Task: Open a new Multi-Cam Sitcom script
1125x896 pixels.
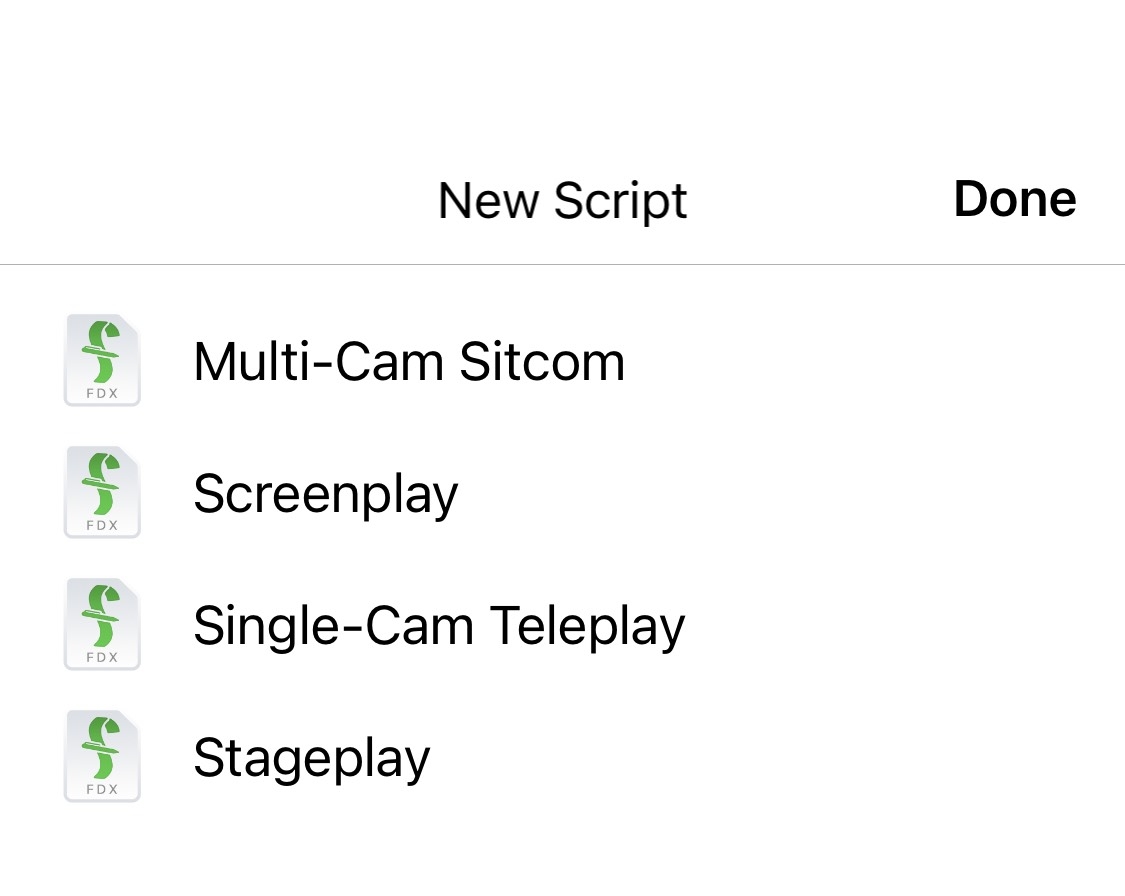Action: (x=562, y=360)
